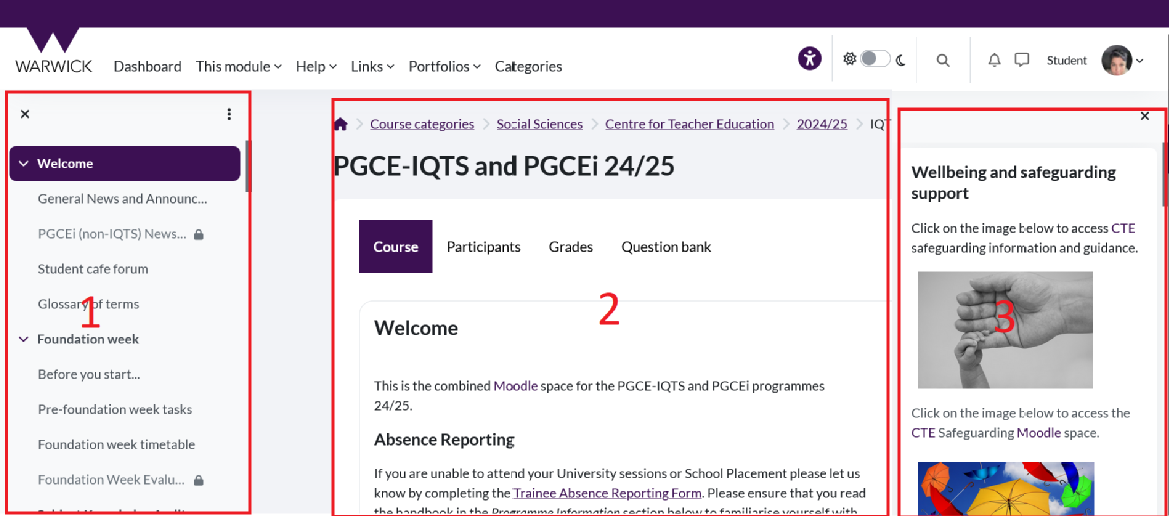The image size is (1169, 516).
Task: Click the Warwick logo
Action: tap(53, 53)
